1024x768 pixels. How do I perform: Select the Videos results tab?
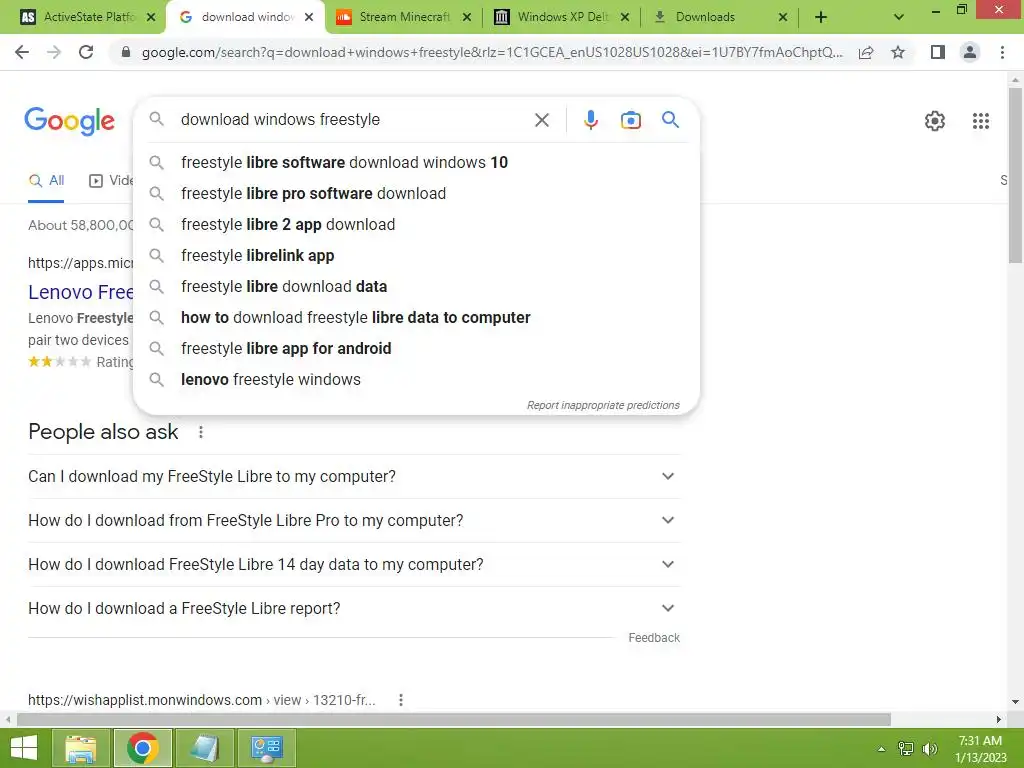tap(111, 181)
